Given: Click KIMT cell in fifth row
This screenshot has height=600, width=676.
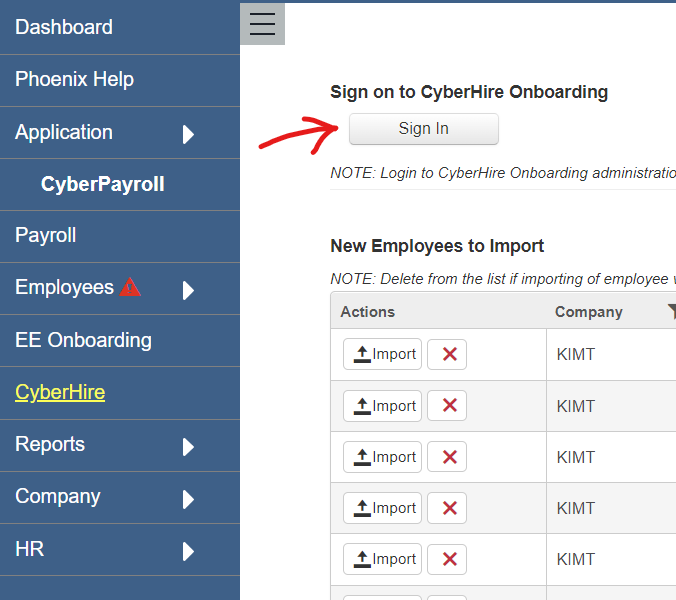Looking at the screenshot, I should click(x=611, y=559).
